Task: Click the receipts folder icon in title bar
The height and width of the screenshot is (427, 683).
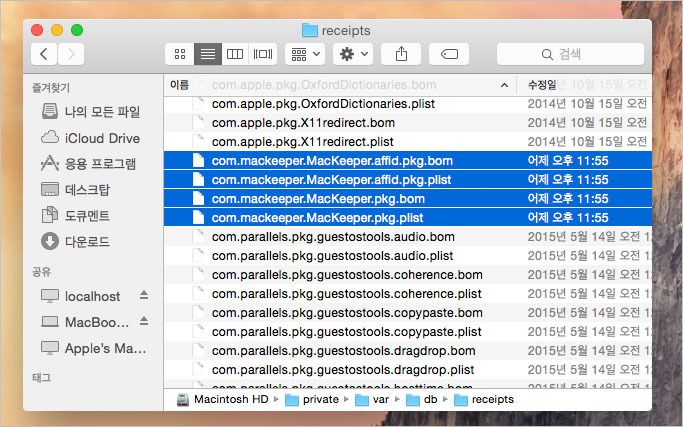Action: click(x=310, y=30)
